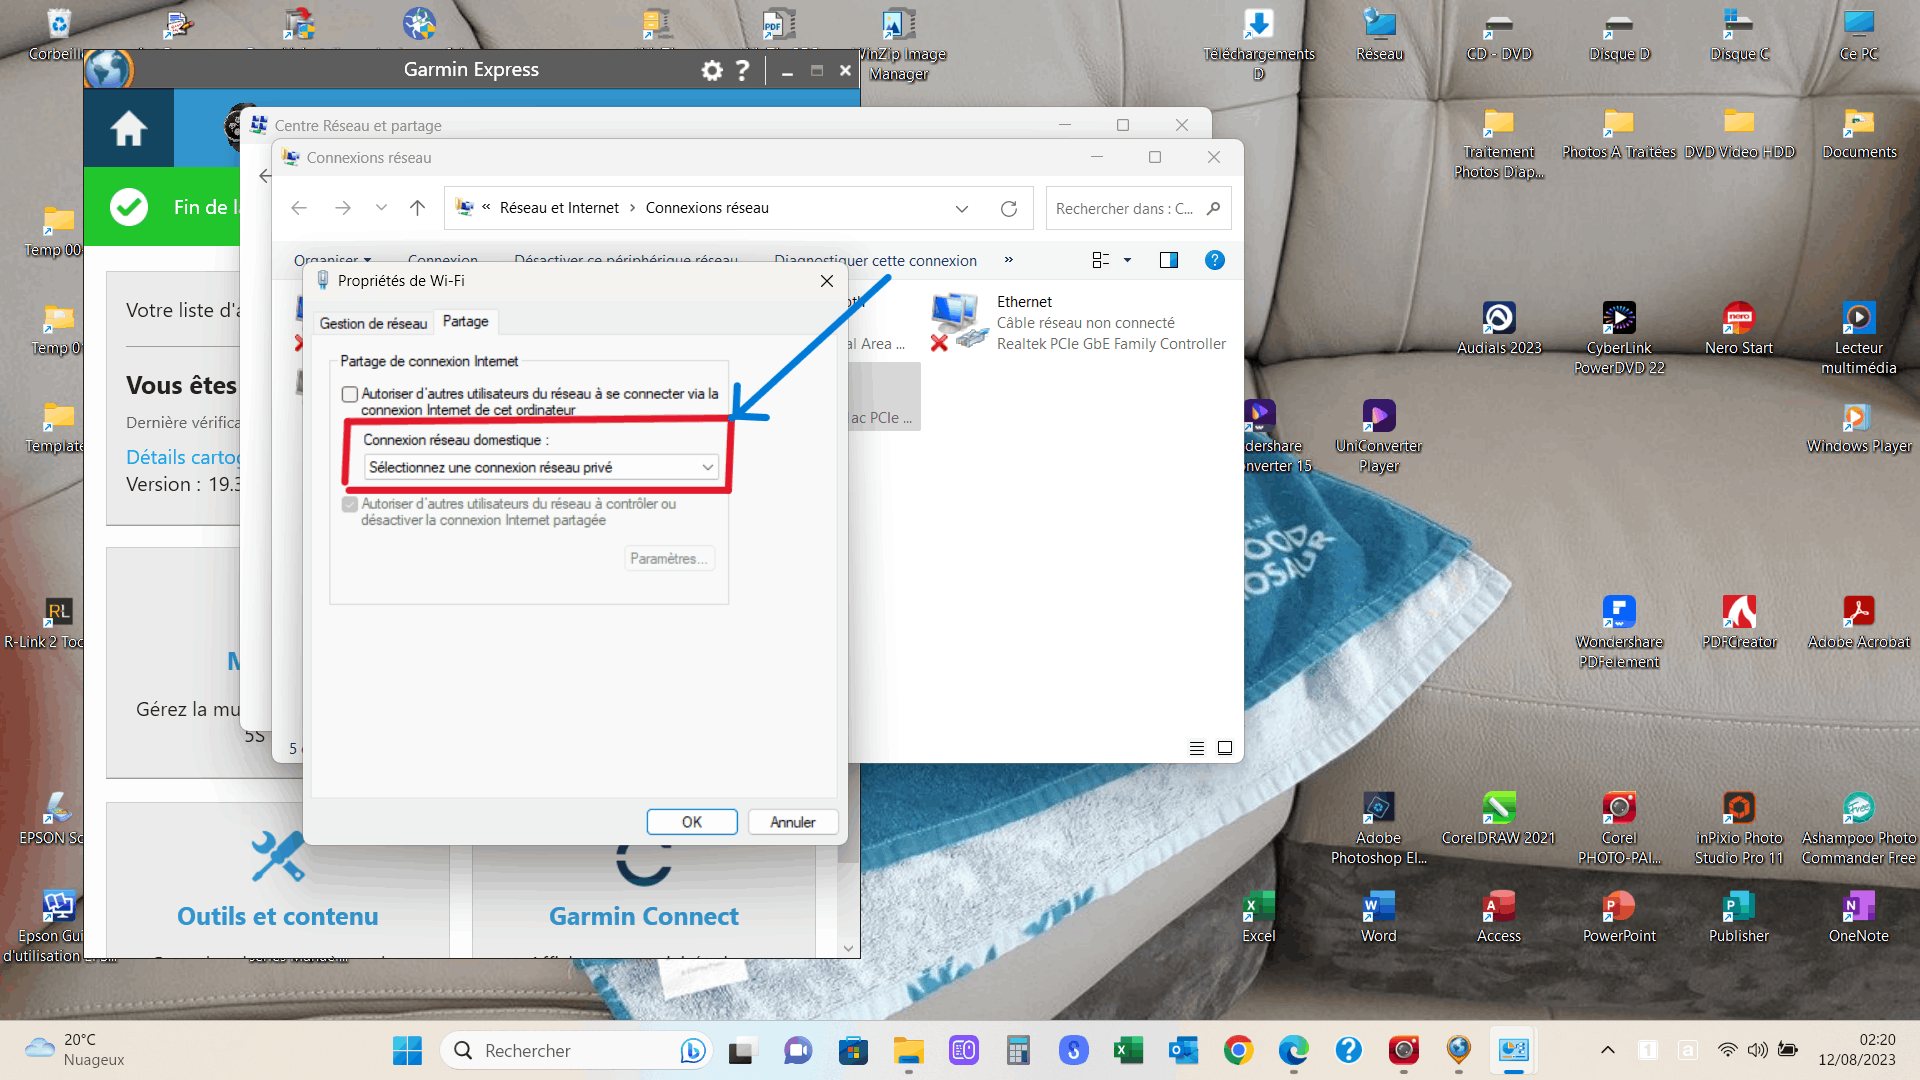
Task: Enable Autoriser d'autres utilisateurs à se connecter
Action: click(350, 394)
